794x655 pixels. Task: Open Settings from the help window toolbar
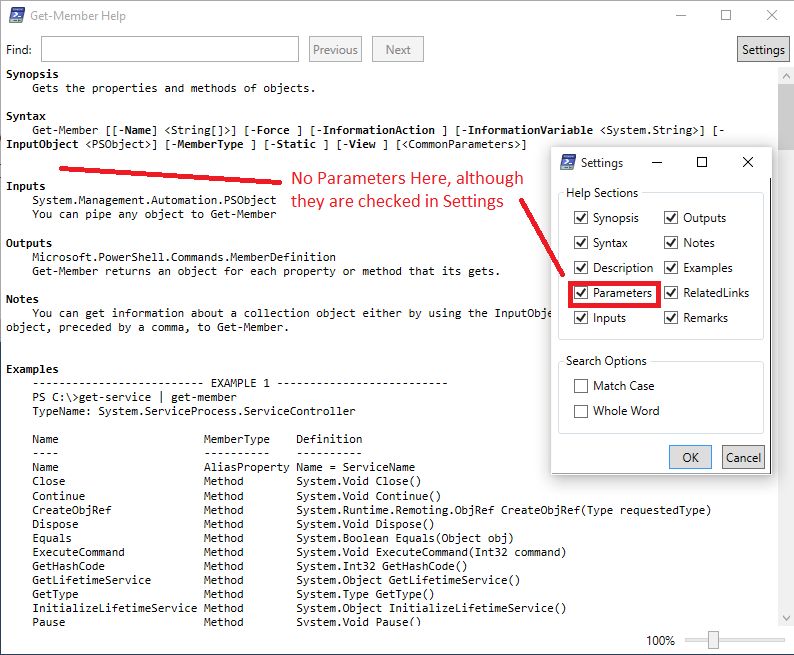coord(763,49)
